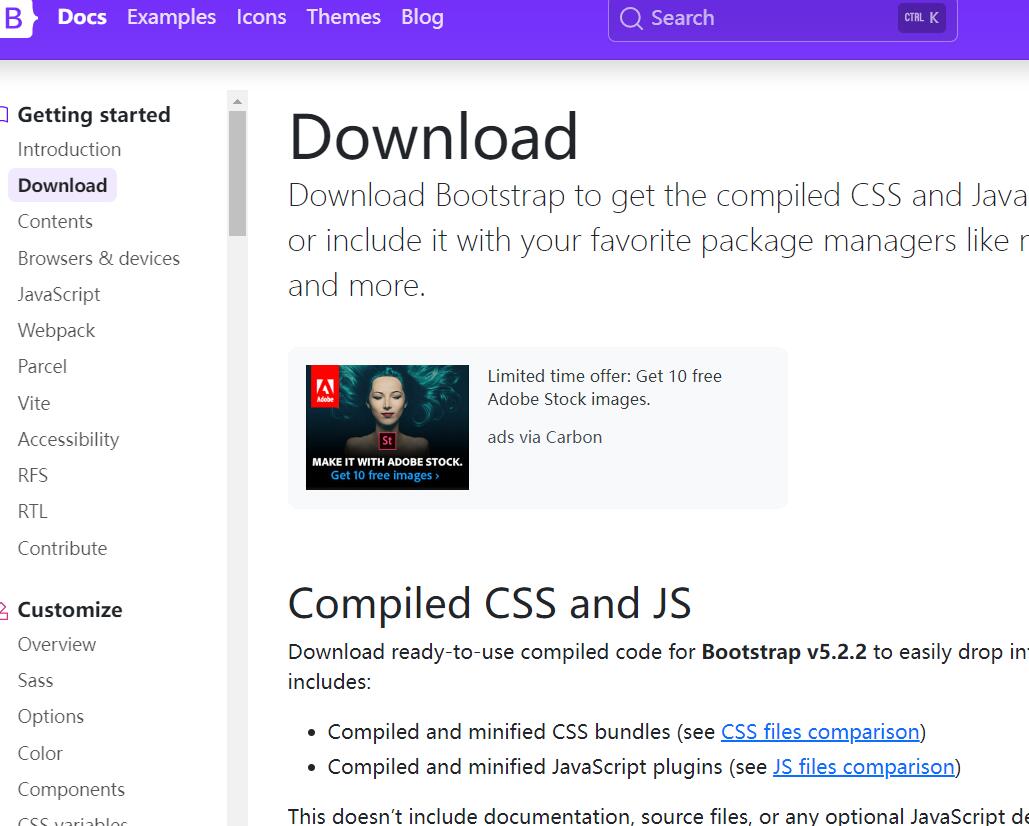
Task: Click the ads via Carbon link
Action: coord(544,437)
